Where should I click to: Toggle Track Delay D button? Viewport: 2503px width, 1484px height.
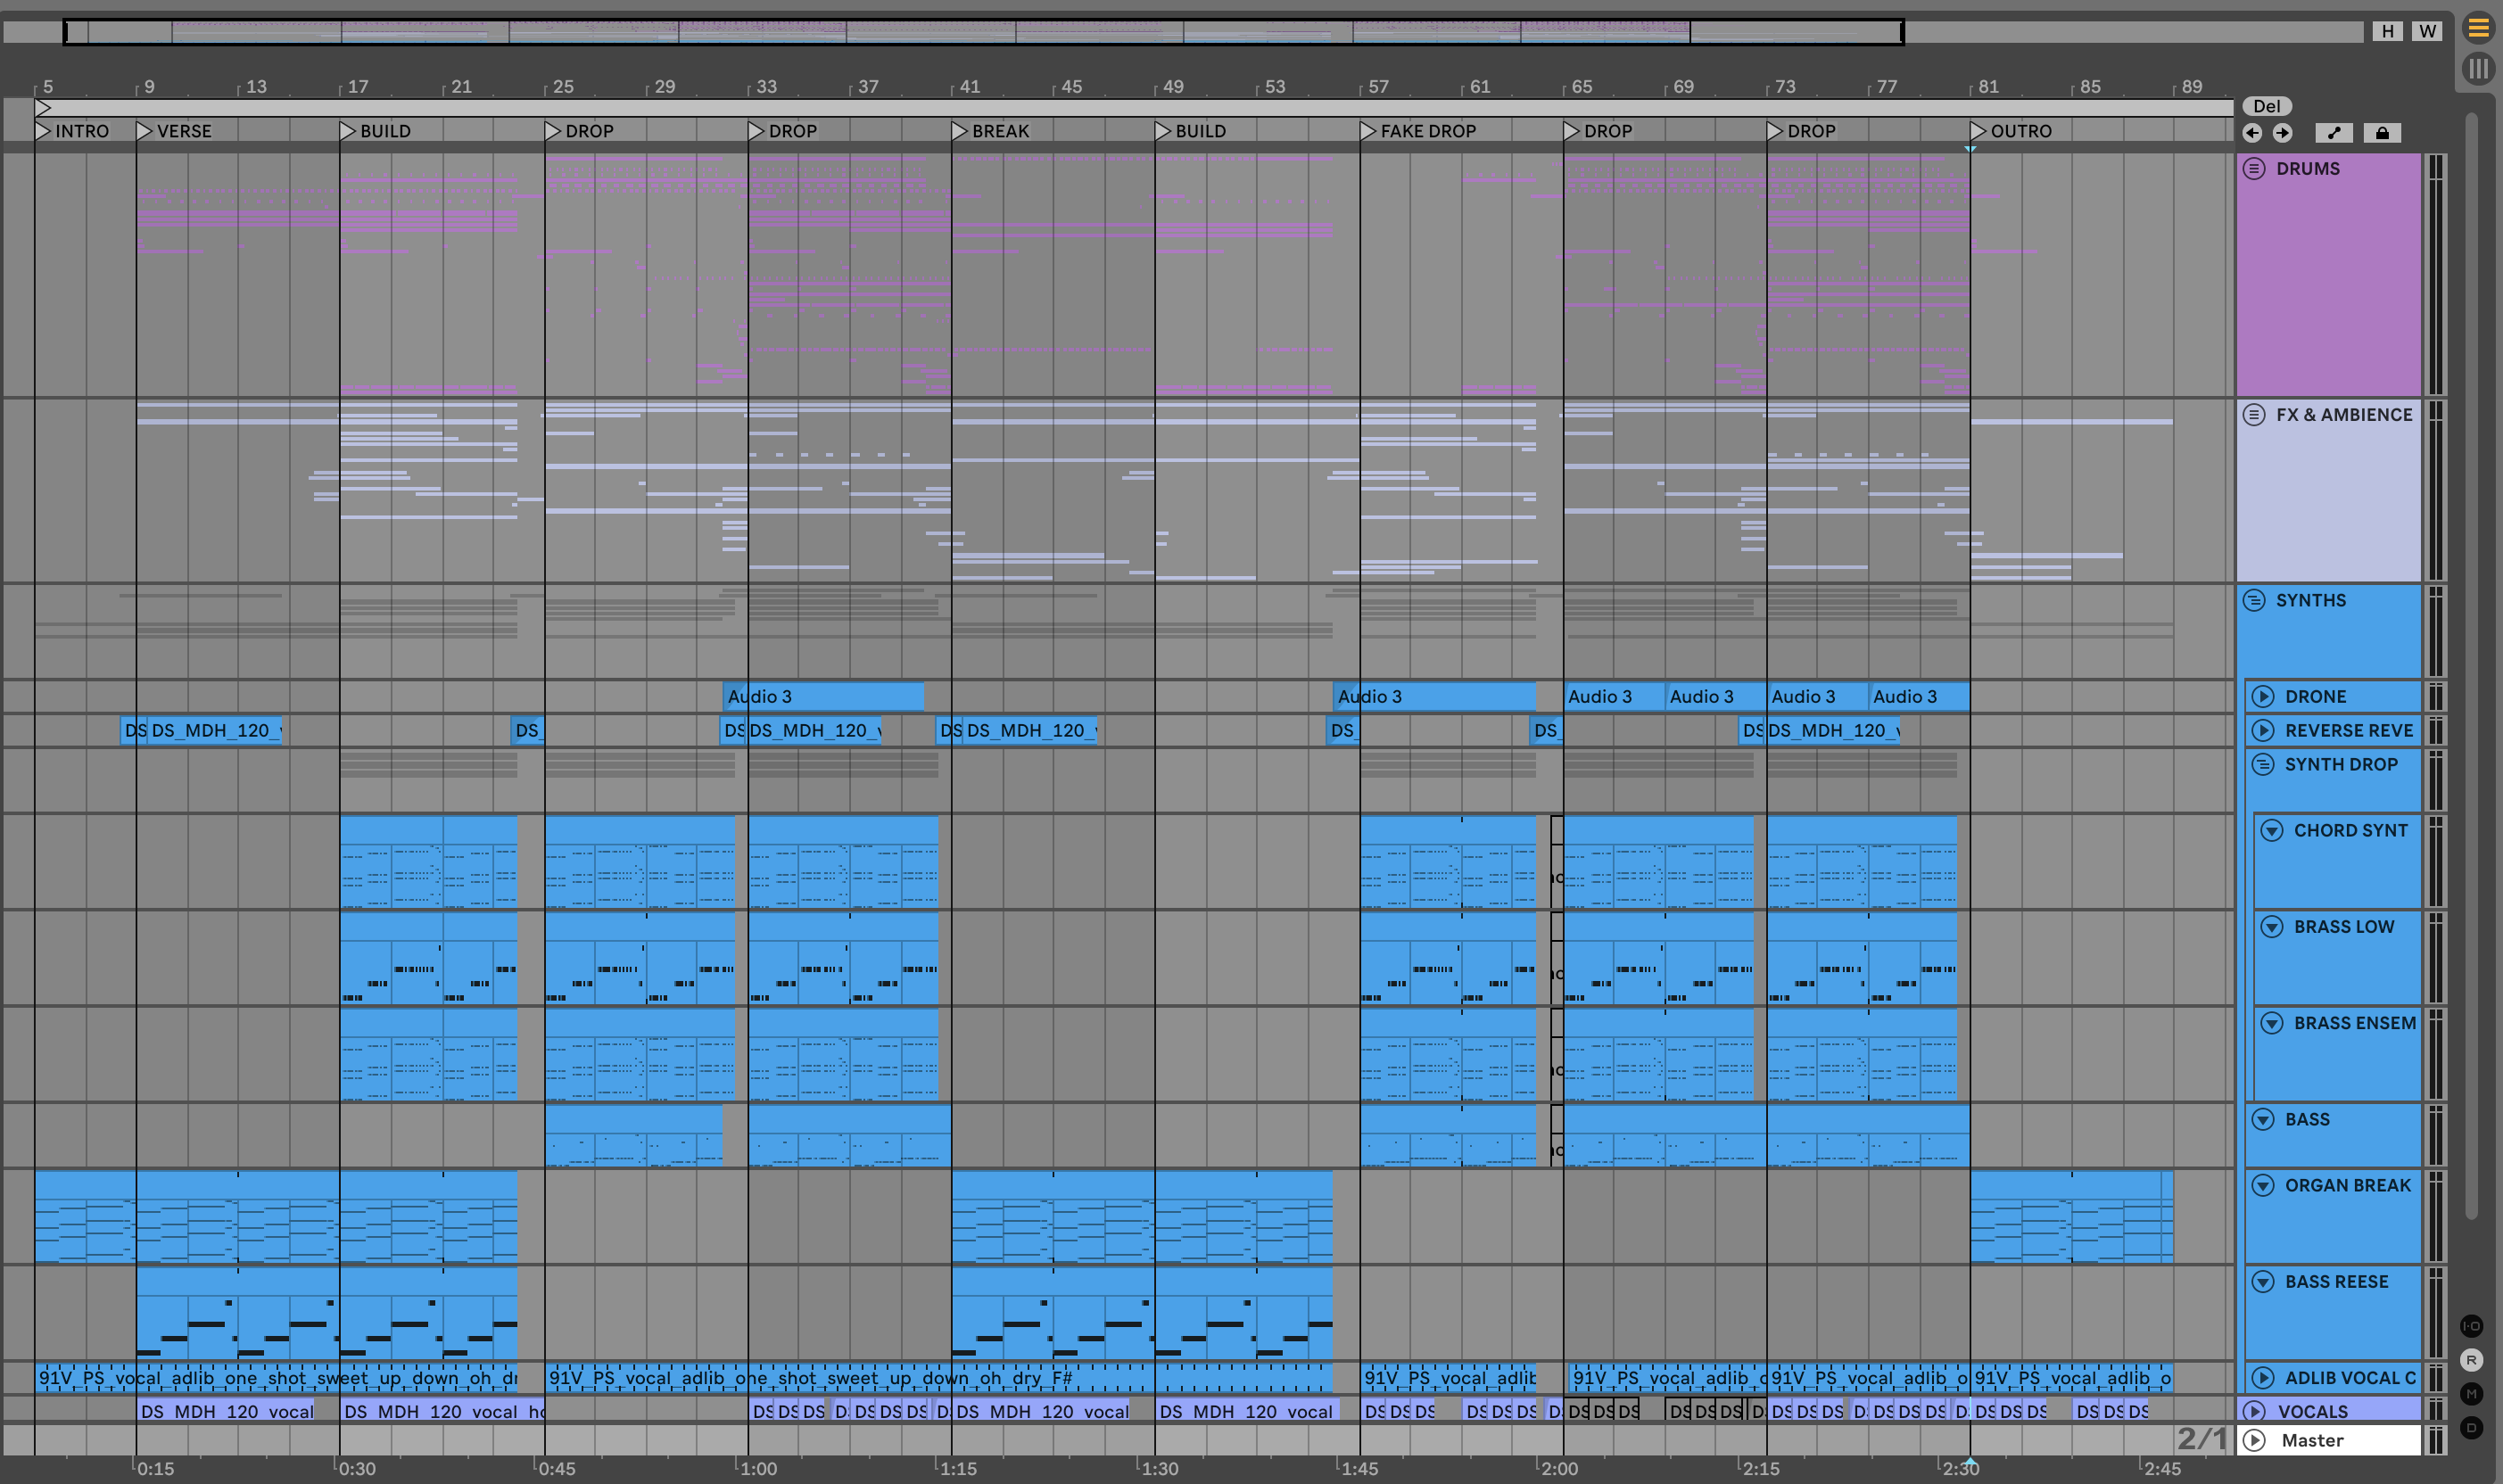tap(2471, 1427)
